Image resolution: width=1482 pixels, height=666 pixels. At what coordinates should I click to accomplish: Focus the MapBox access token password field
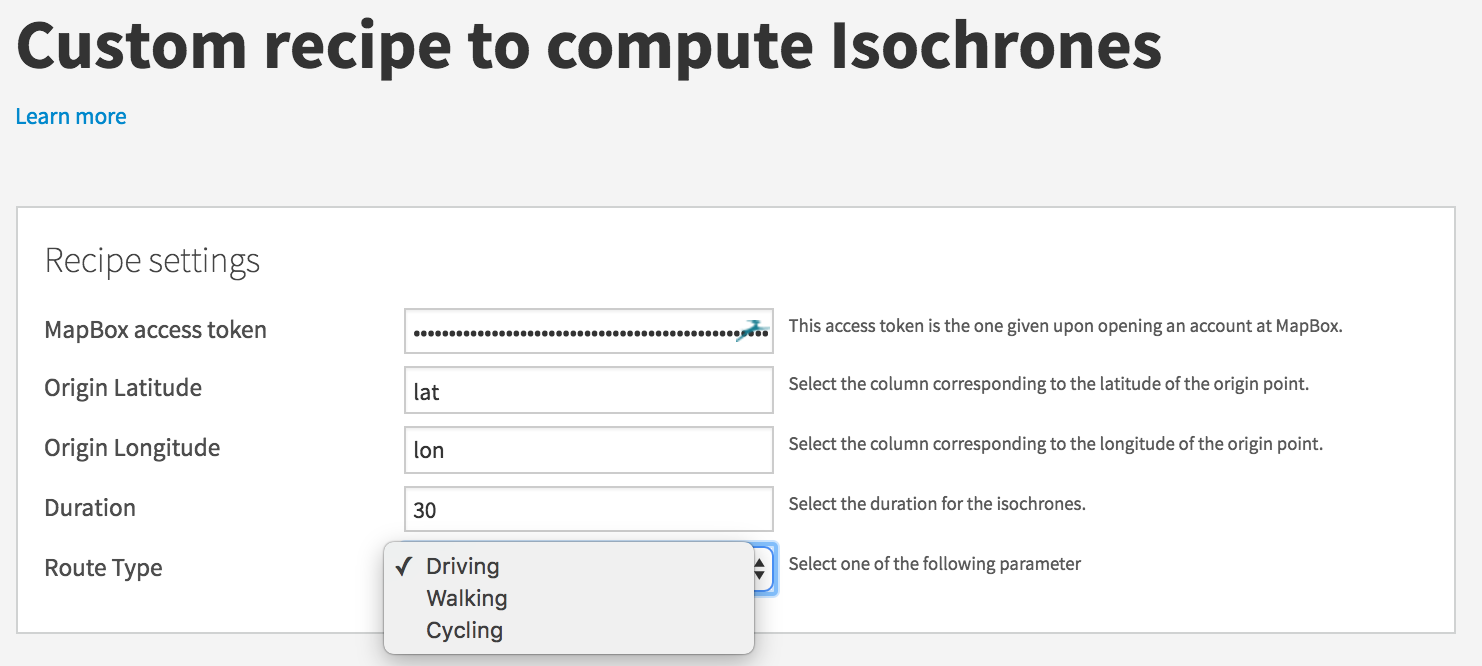[x=589, y=331]
